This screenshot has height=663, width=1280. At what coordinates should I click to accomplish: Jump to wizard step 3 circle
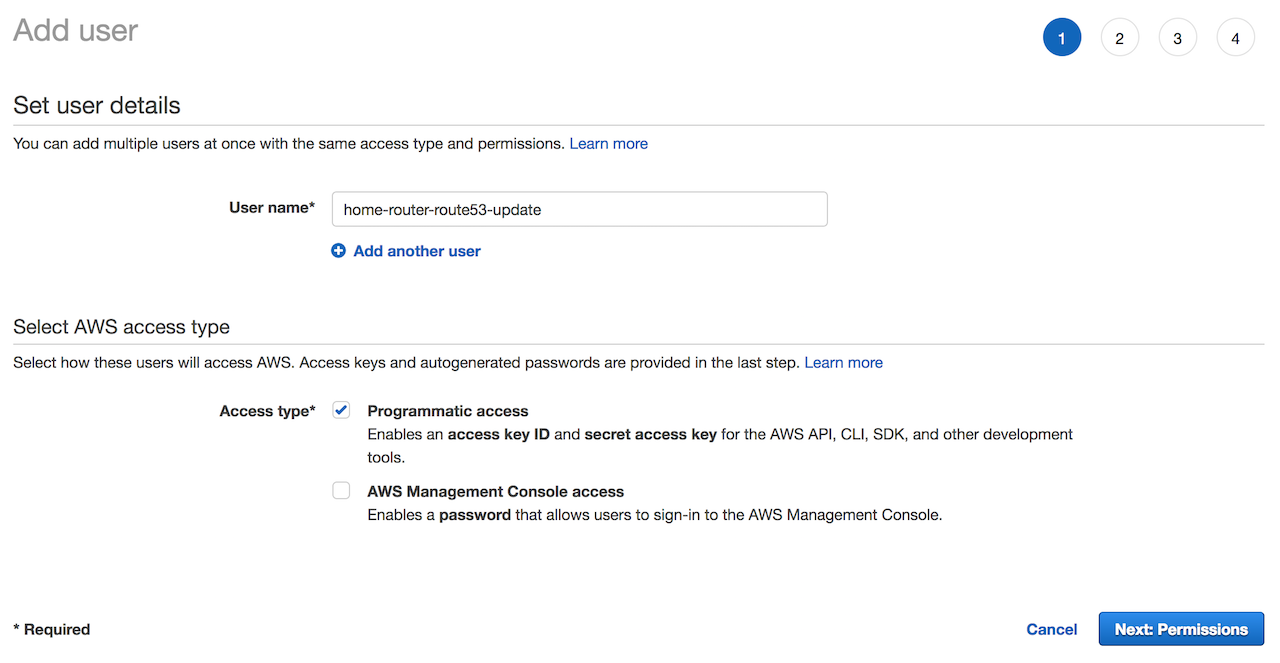1177,38
